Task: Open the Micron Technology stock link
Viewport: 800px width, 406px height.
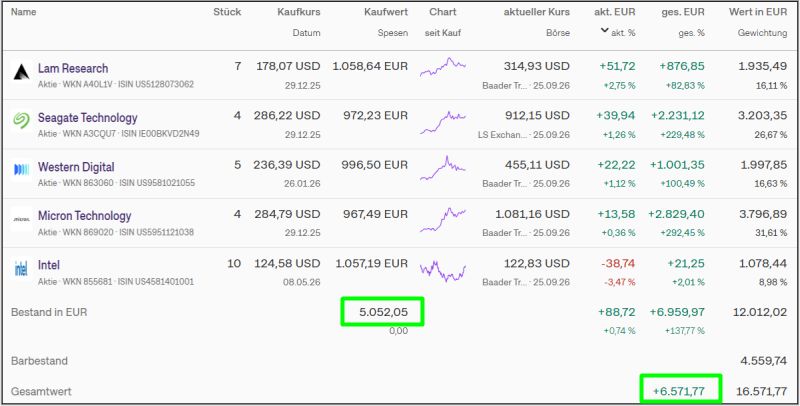Action: [x=85, y=216]
